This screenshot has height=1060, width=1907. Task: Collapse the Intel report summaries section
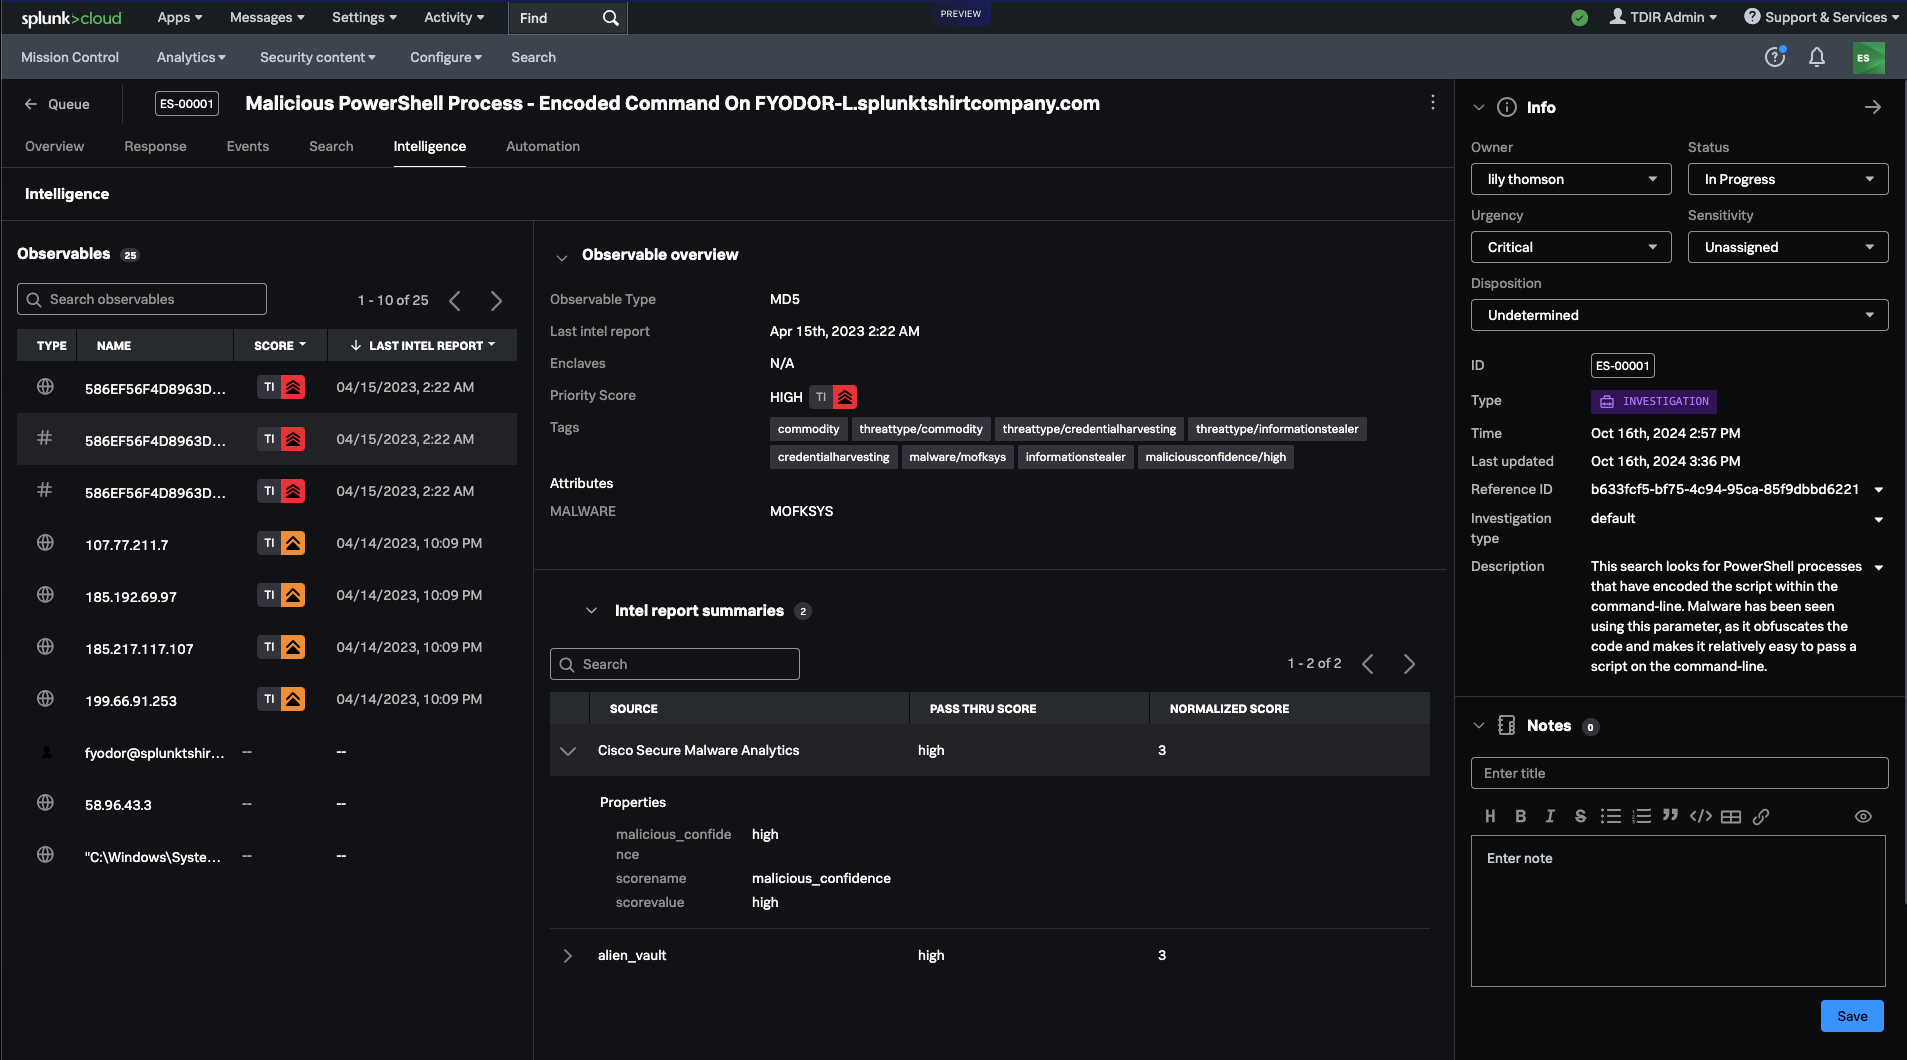(x=591, y=610)
